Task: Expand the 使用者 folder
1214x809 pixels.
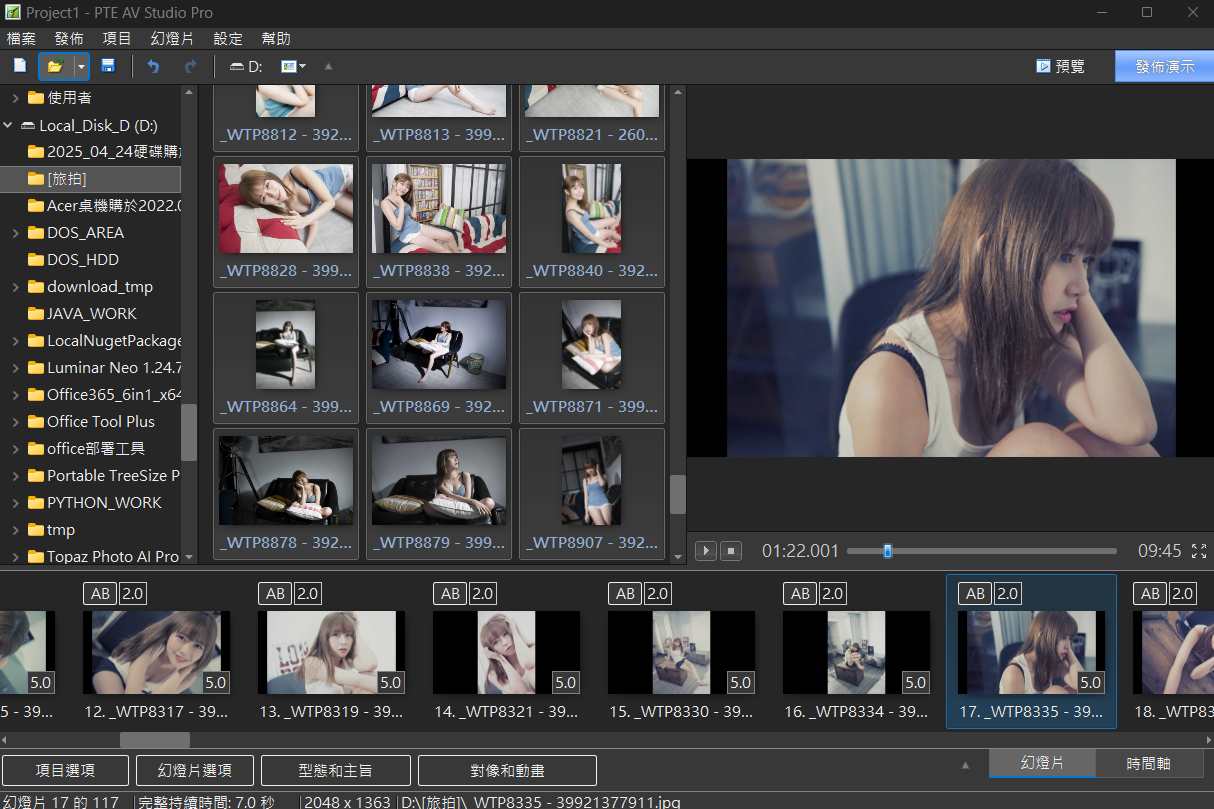Action: 15,97
